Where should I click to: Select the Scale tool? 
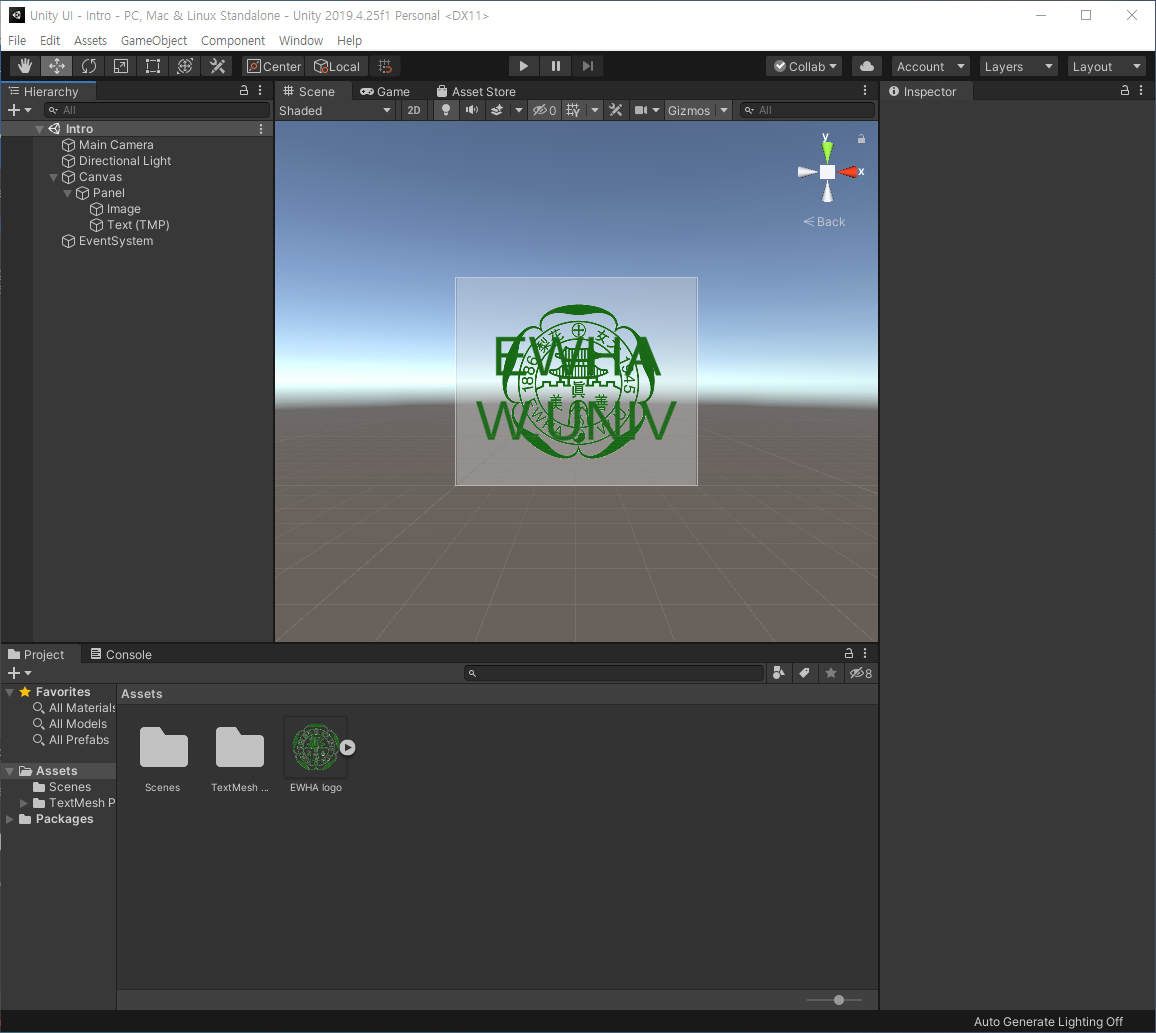pos(121,66)
